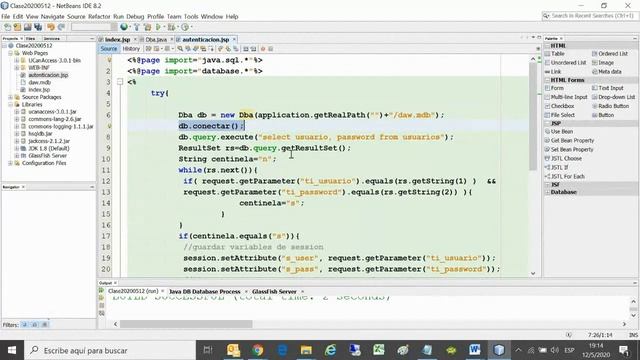Screen dimensions: 640x360
Task: Collapse the Web Pages folder
Action: 10,53
